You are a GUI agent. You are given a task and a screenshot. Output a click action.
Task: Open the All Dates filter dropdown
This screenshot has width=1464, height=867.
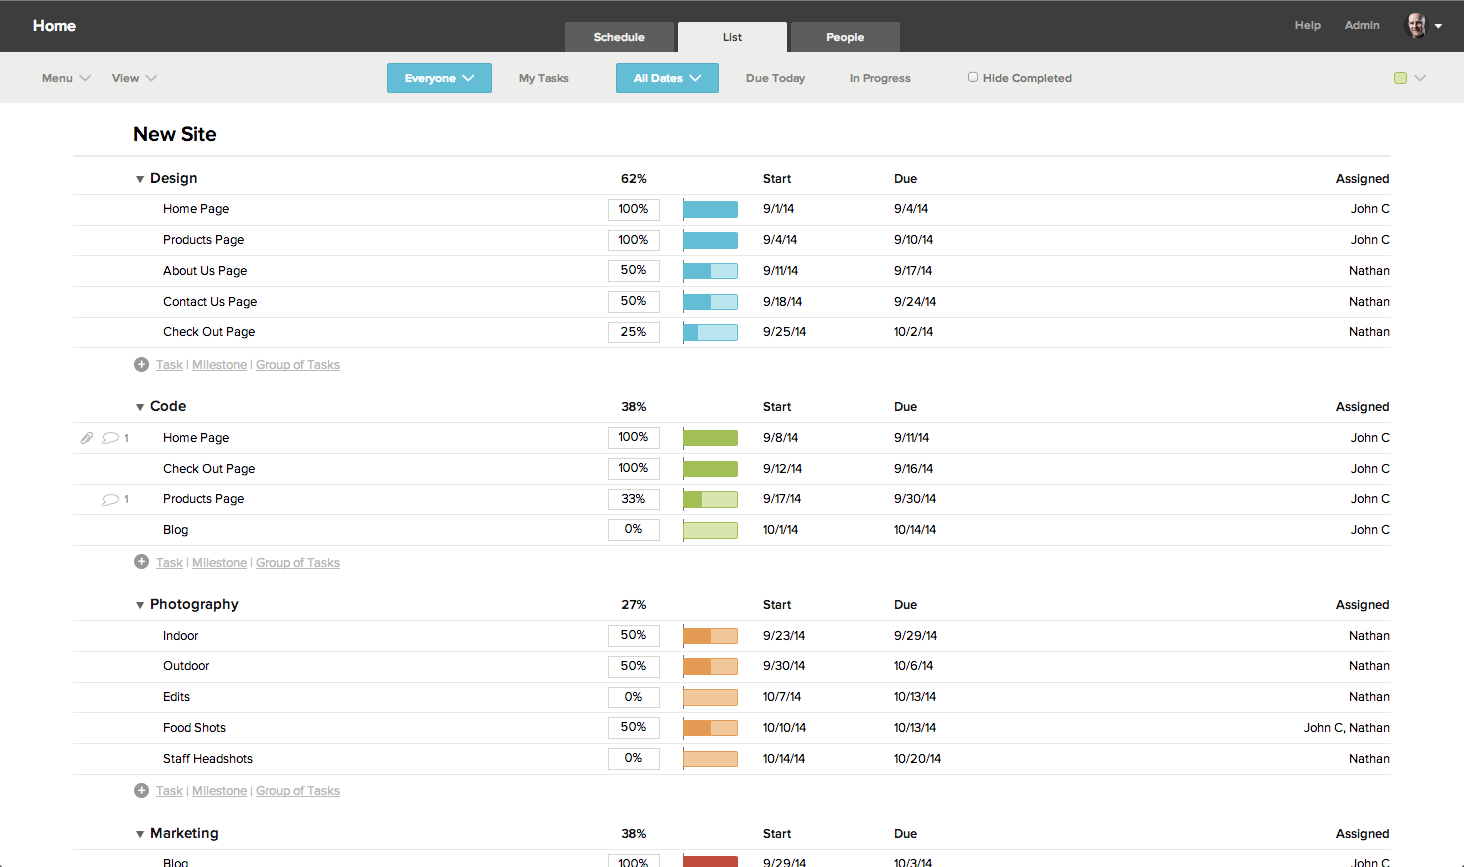click(667, 78)
